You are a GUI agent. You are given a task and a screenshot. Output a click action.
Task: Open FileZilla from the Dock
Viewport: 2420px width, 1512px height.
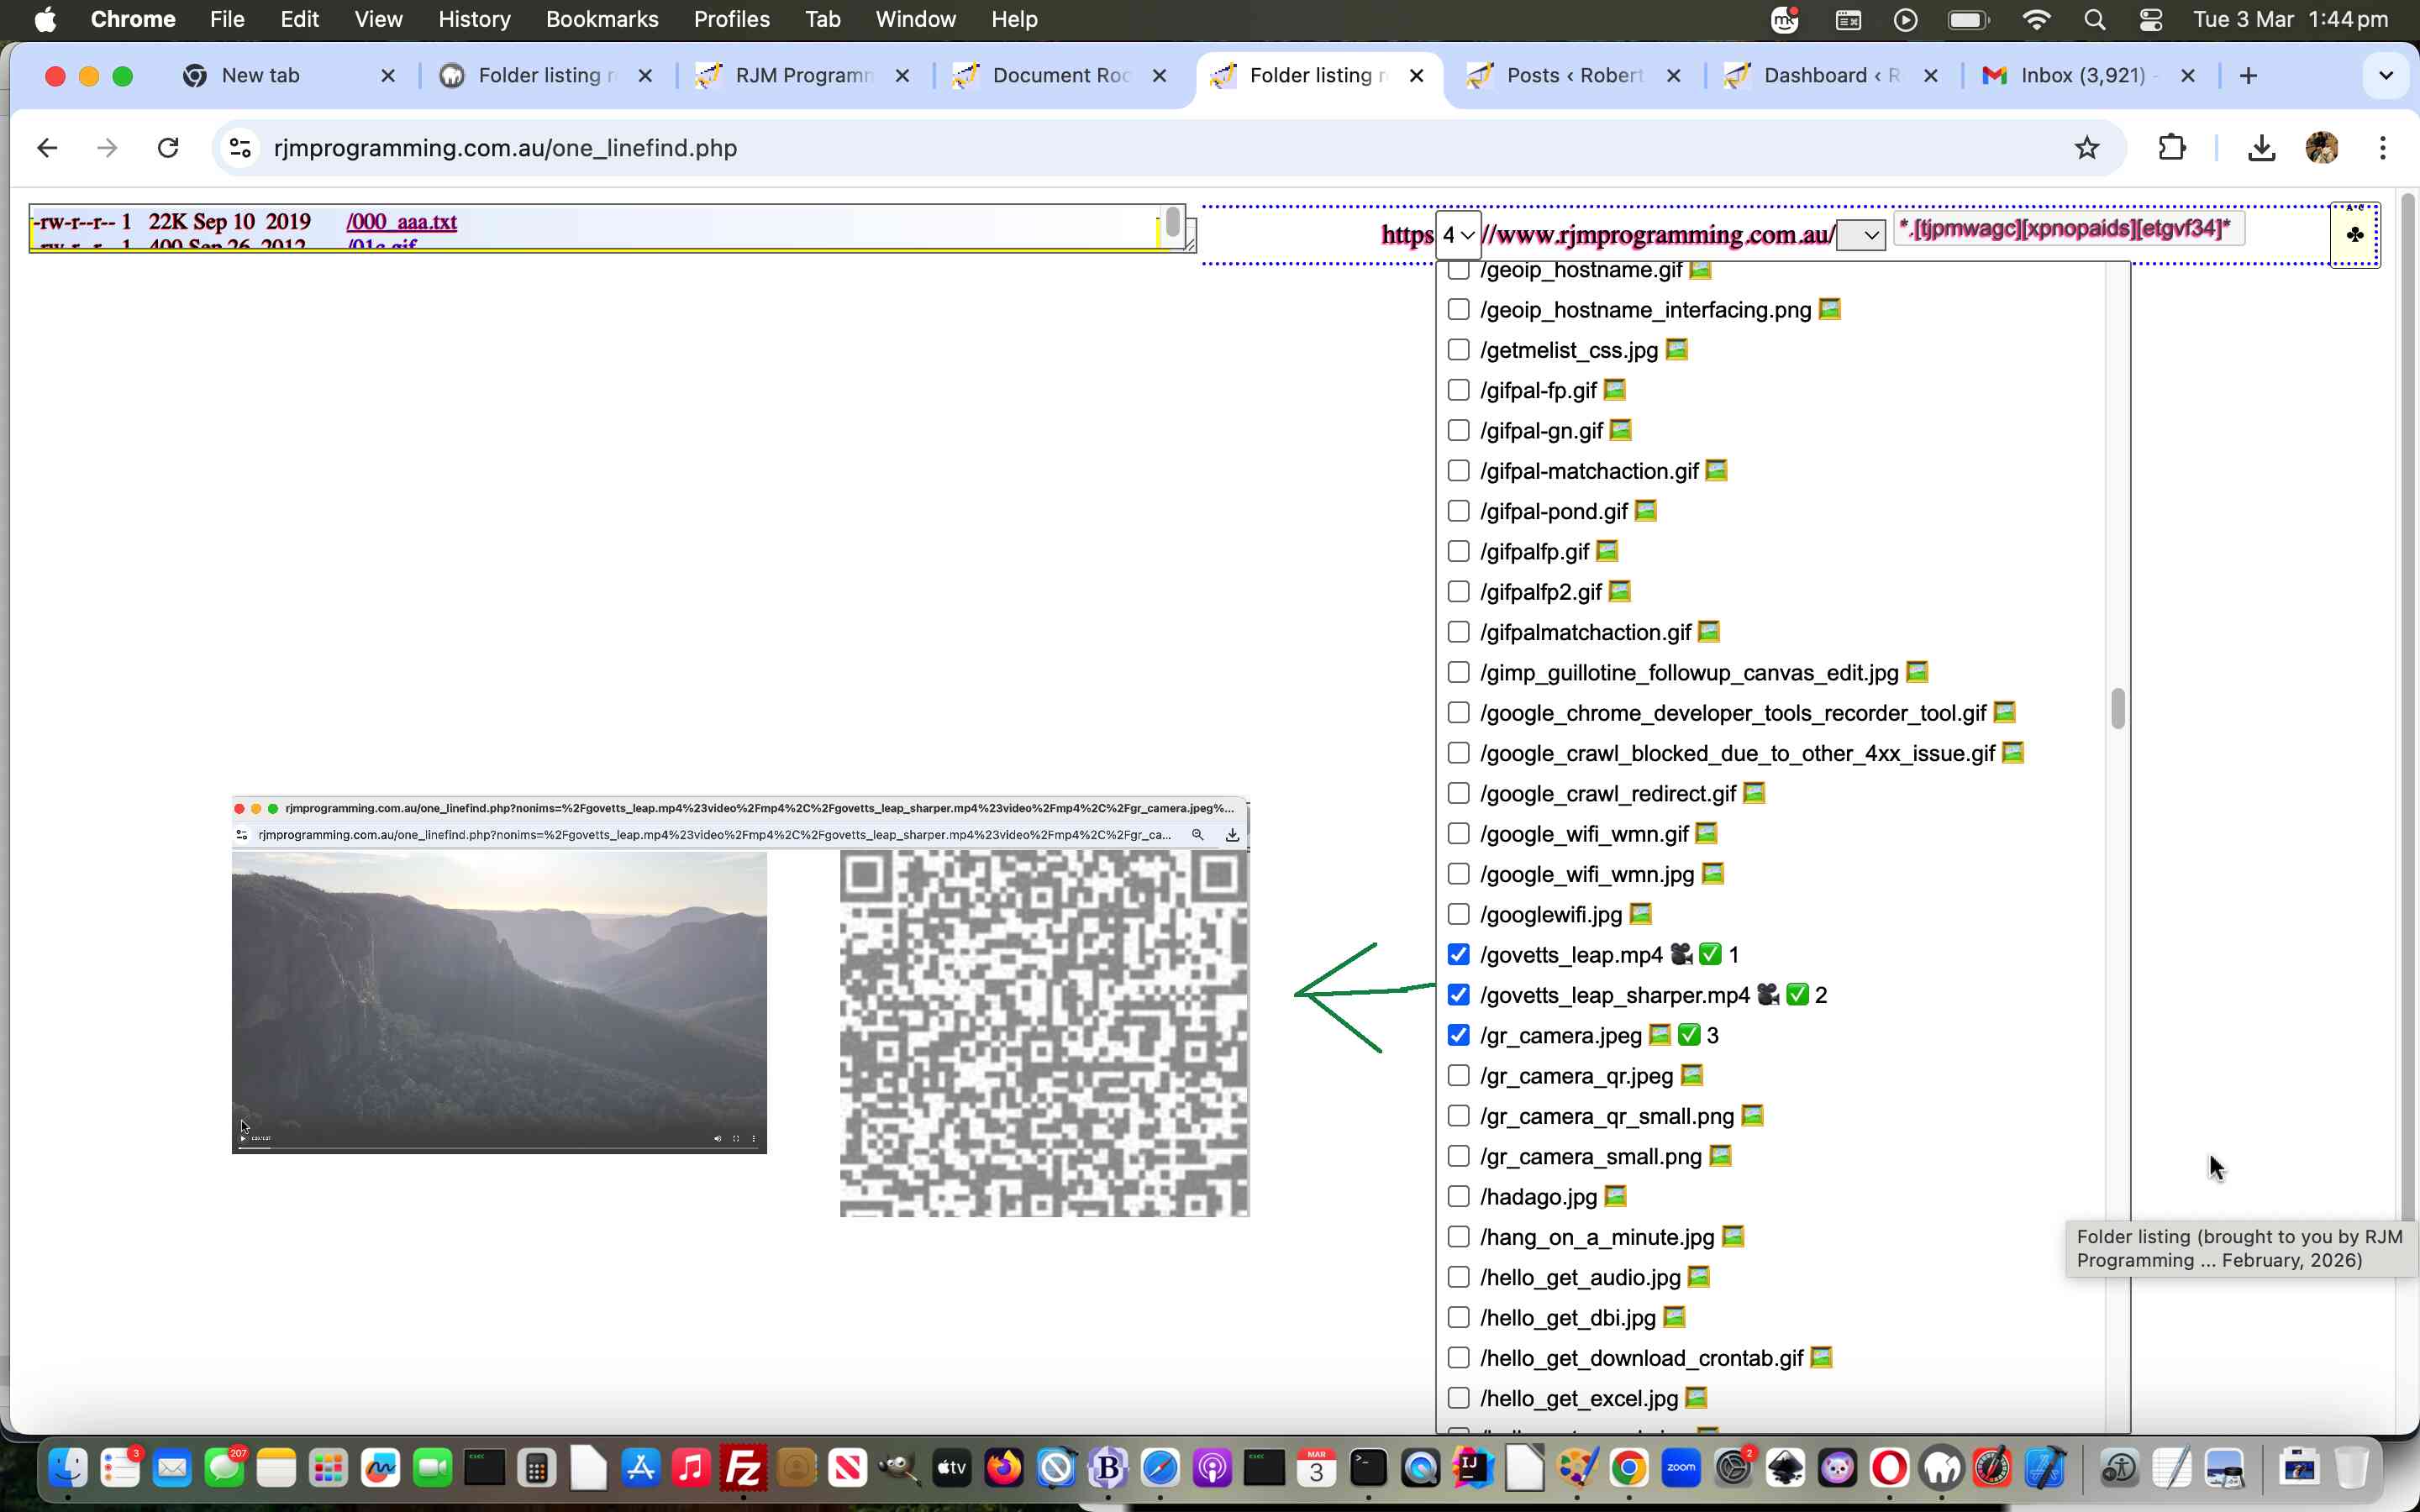[x=742, y=1467]
